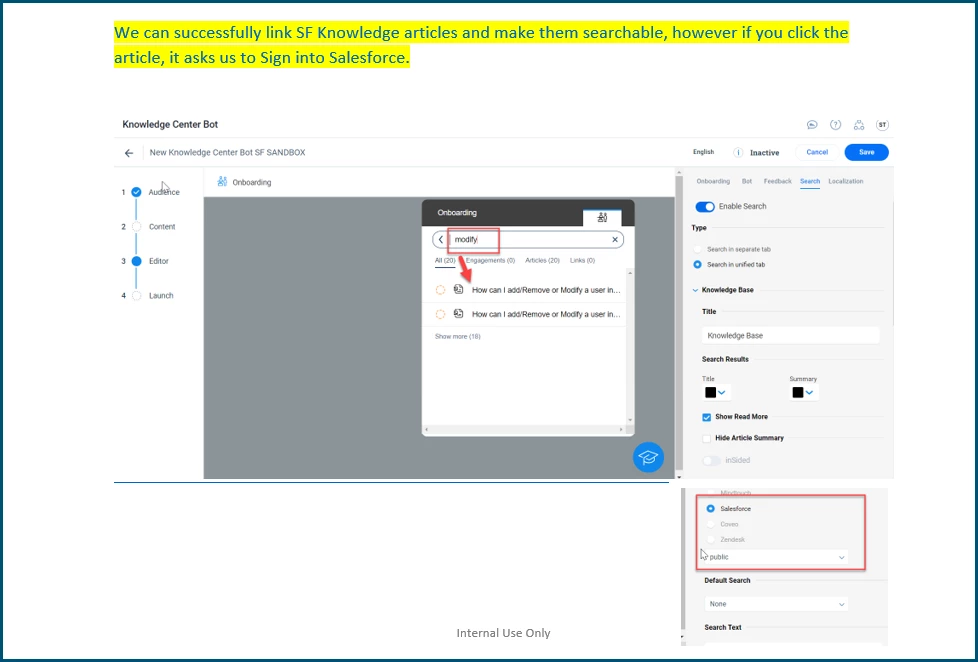This screenshot has height=662, width=978.
Task: Check the Show Read More checkbox
Action: (706, 417)
